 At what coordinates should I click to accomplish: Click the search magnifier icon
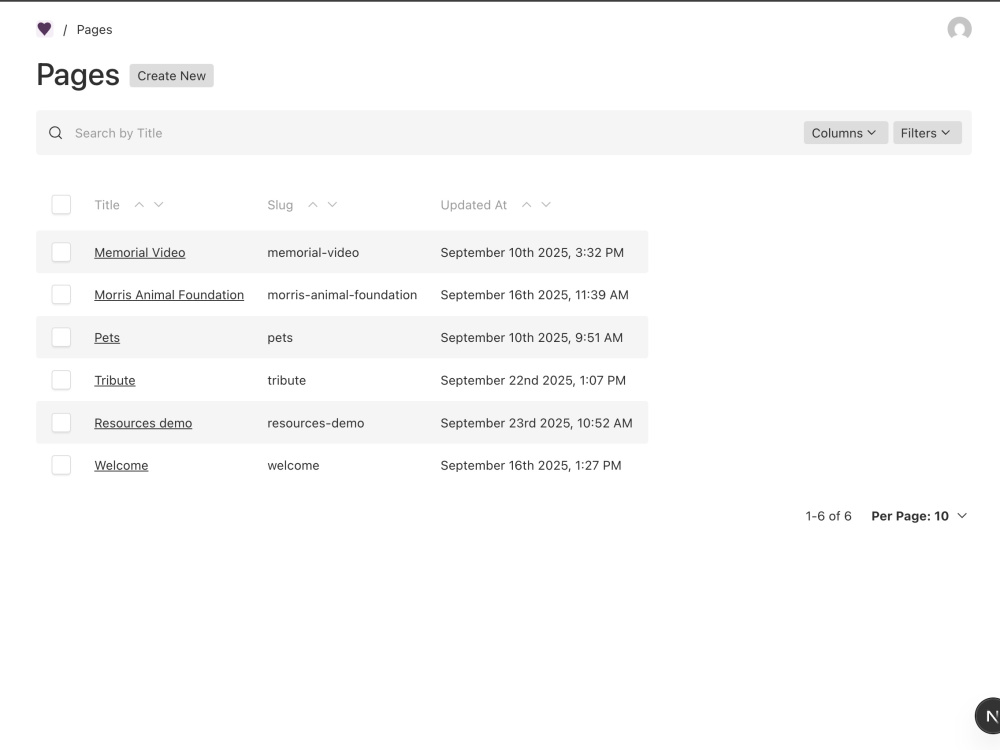[55, 133]
